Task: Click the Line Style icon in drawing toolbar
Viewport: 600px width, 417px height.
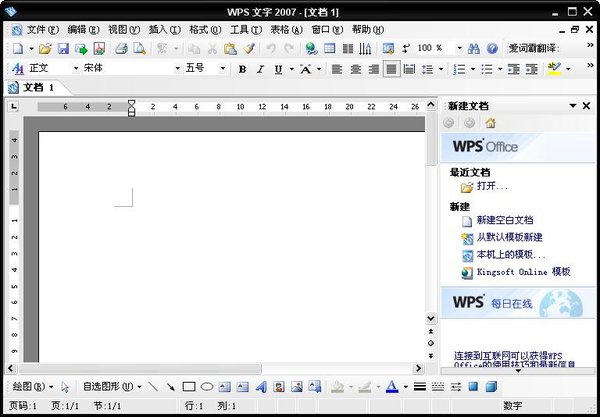Action: click(420, 387)
